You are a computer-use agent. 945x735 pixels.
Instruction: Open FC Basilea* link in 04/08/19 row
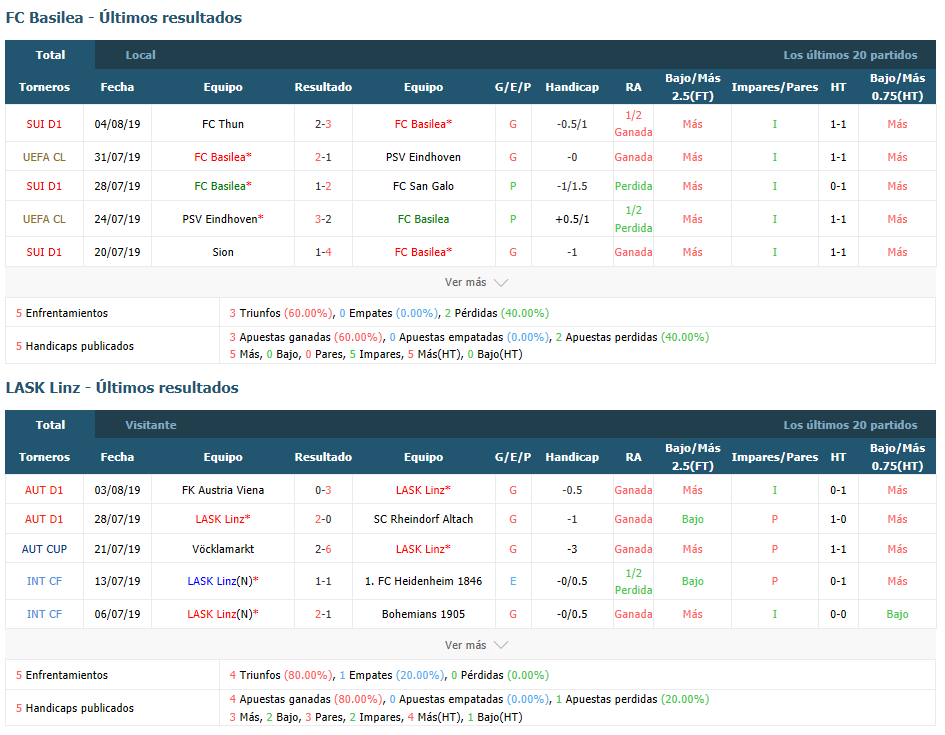[423, 124]
